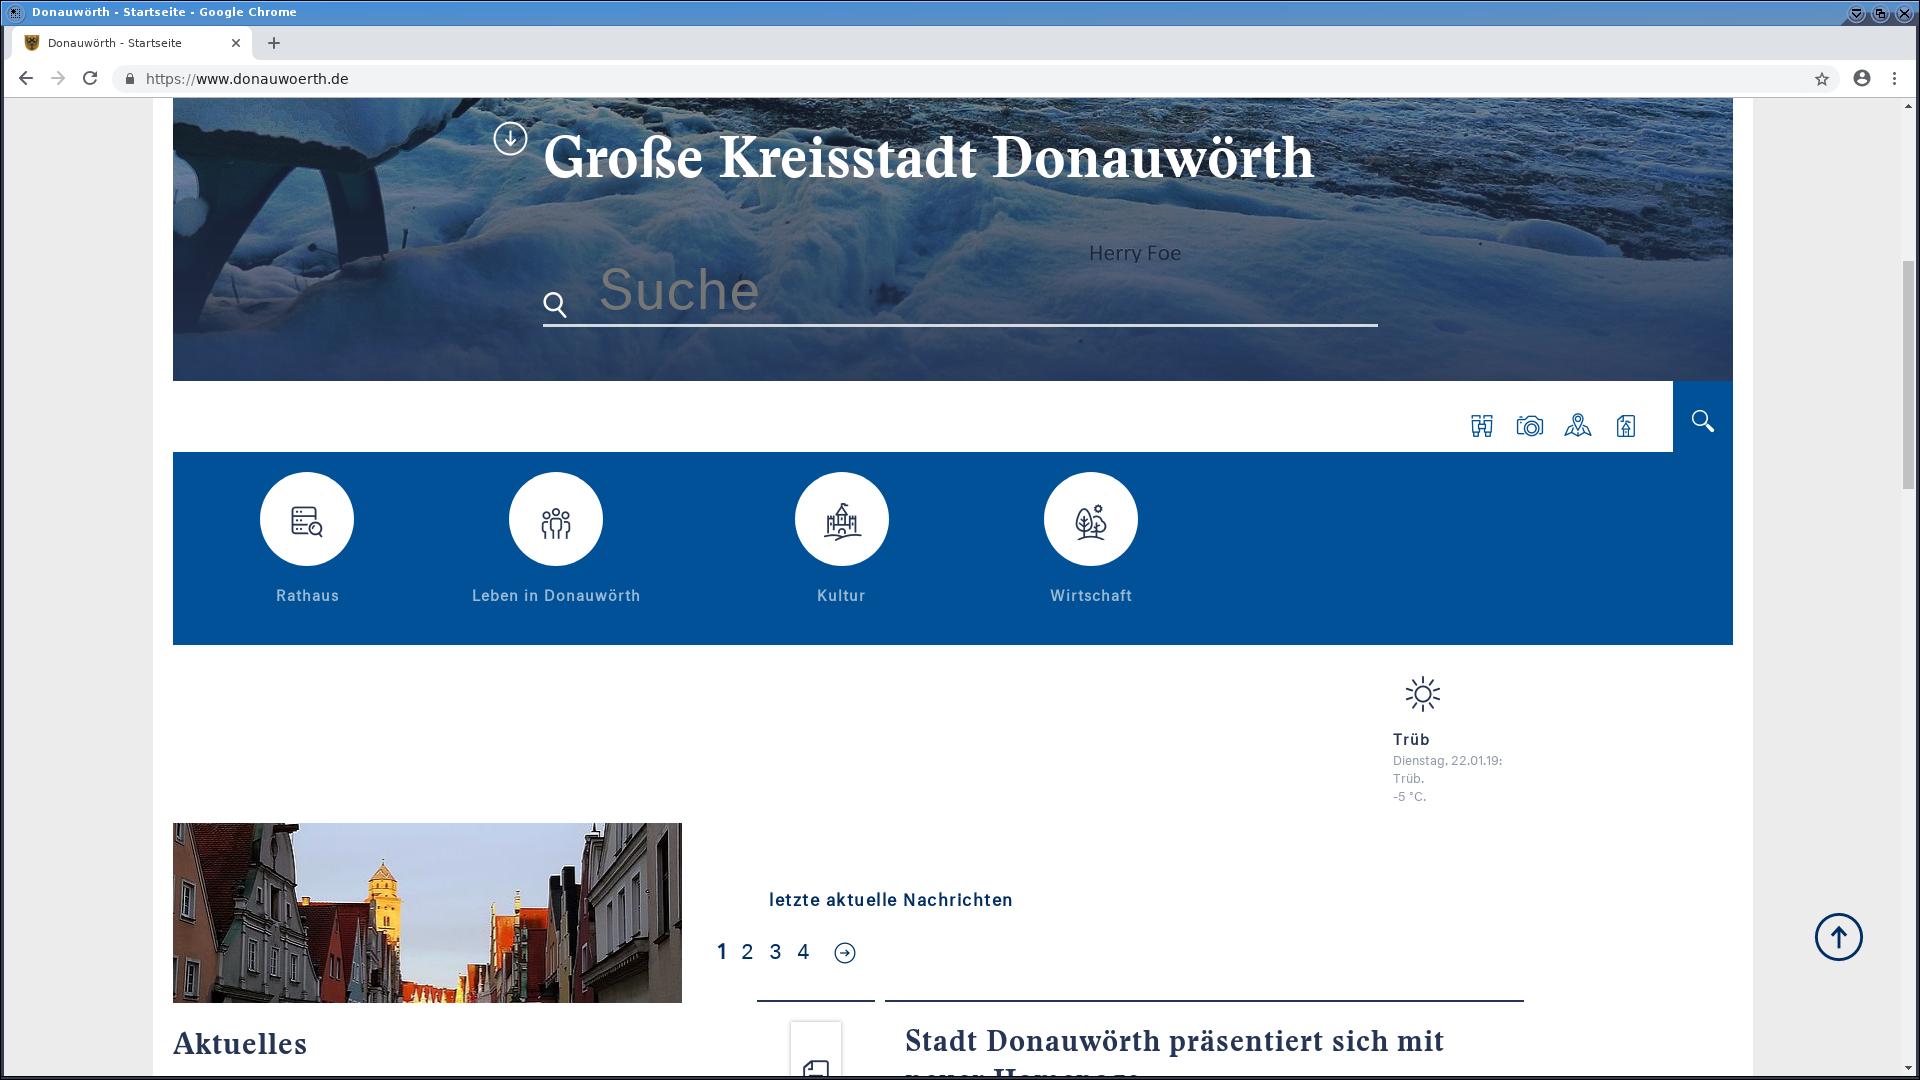Click the scroll-to-top arrow button
This screenshot has height=1080, width=1920.
coord(1838,937)
